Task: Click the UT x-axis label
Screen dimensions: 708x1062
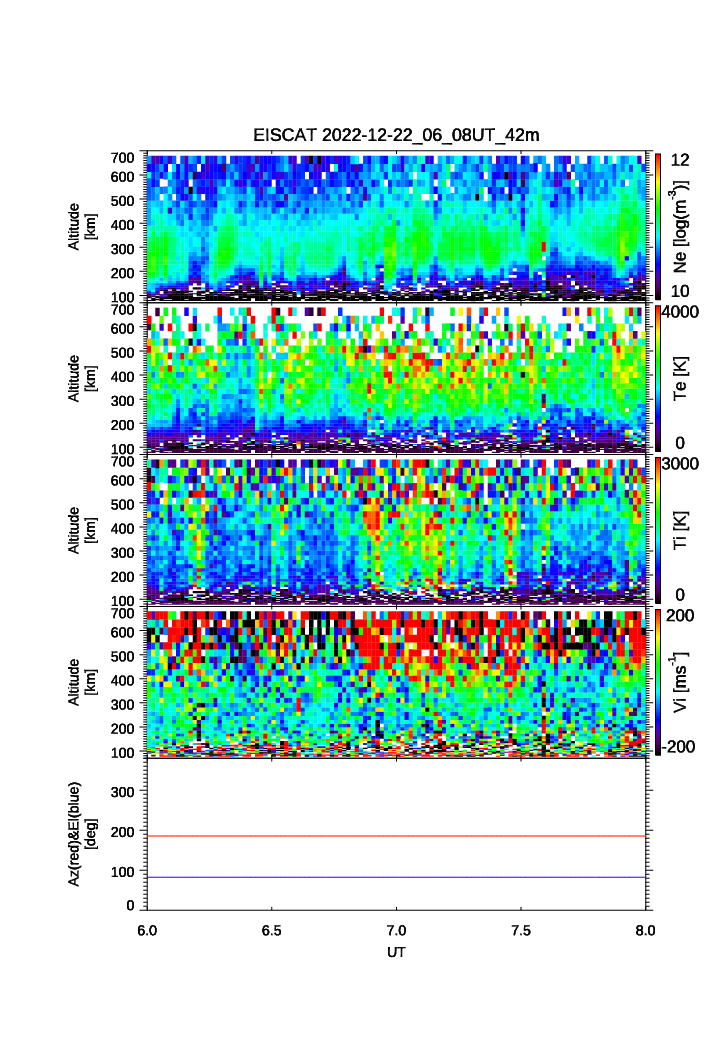Action: coord(396,953)
